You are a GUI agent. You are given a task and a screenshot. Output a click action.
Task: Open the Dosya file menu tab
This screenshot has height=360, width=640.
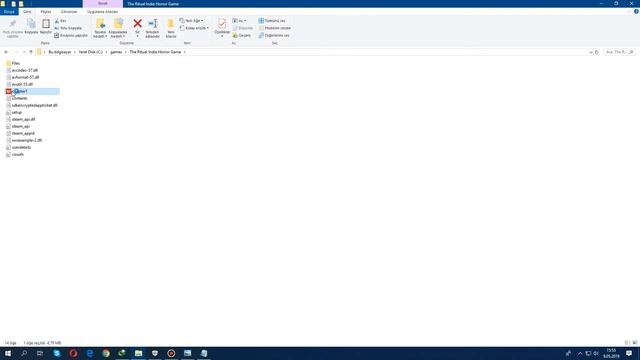[9, 12]
